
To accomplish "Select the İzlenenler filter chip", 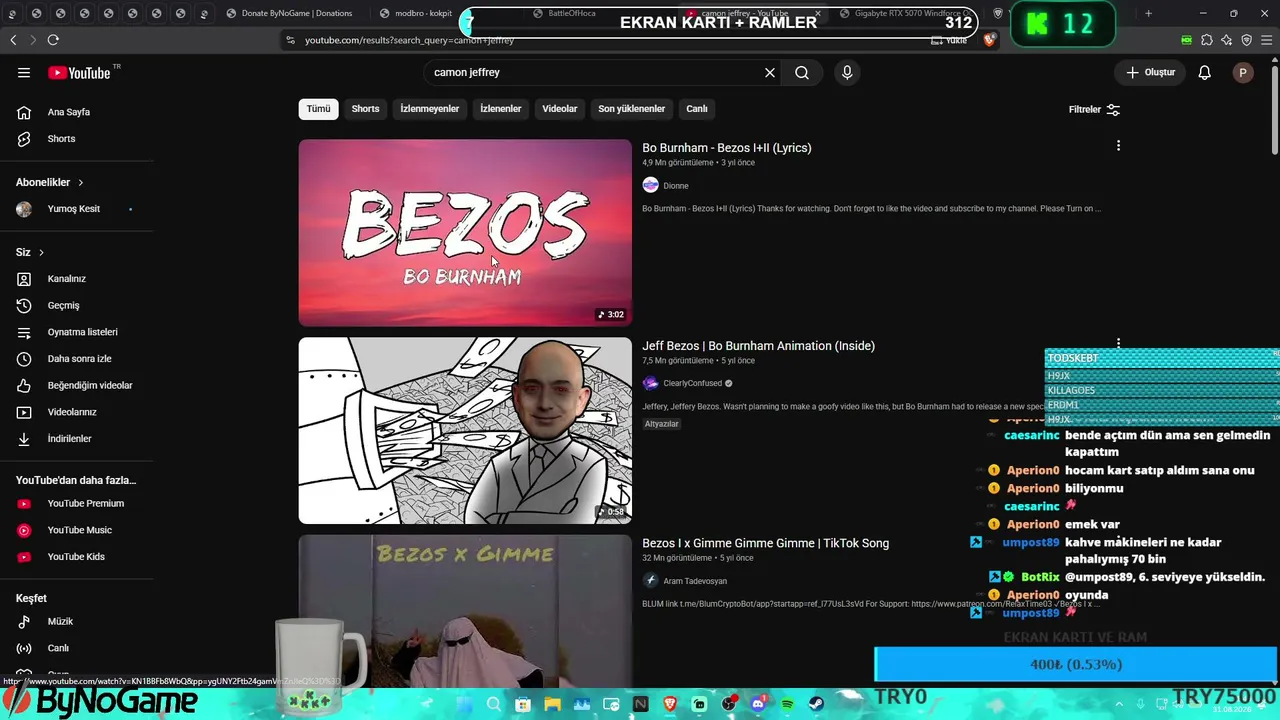I will pos(500,109).
